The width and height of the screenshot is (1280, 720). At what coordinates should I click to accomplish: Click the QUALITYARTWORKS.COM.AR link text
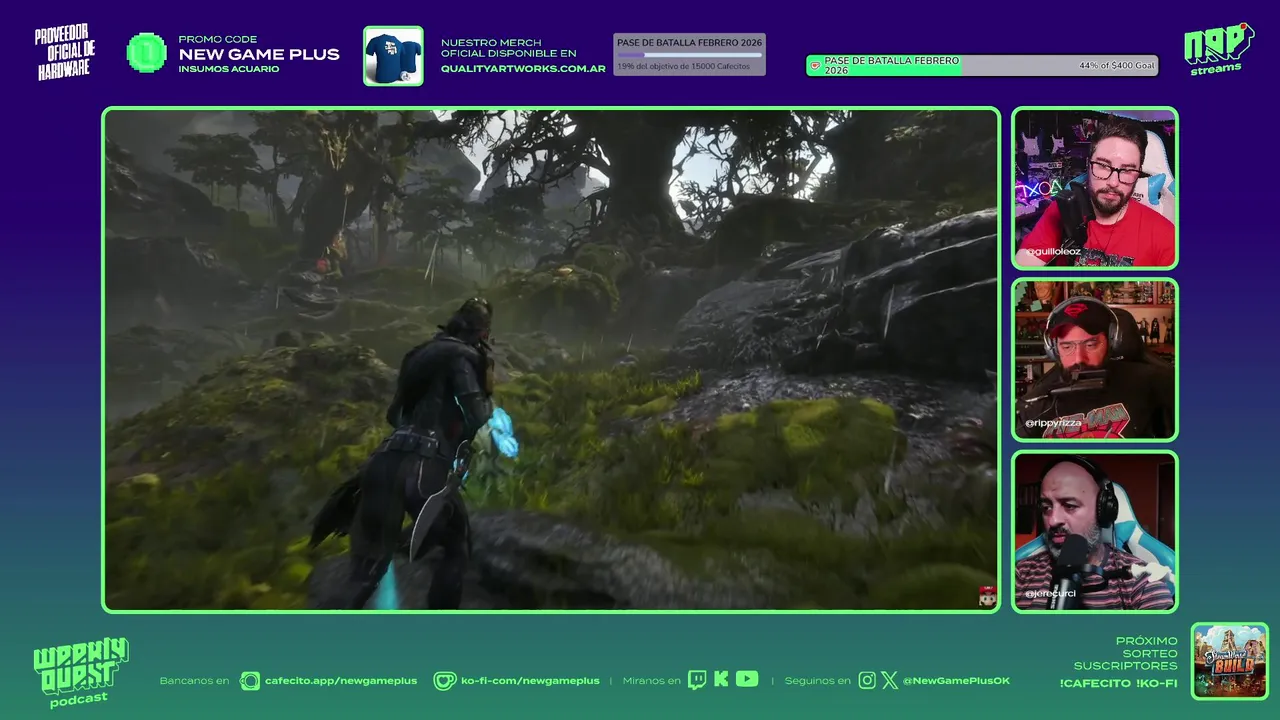(523, 69)
